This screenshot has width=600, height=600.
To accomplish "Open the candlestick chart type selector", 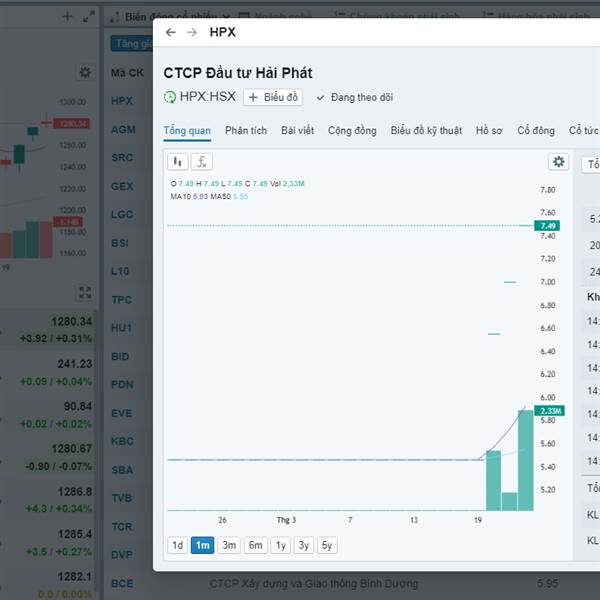I will point(177,161).
